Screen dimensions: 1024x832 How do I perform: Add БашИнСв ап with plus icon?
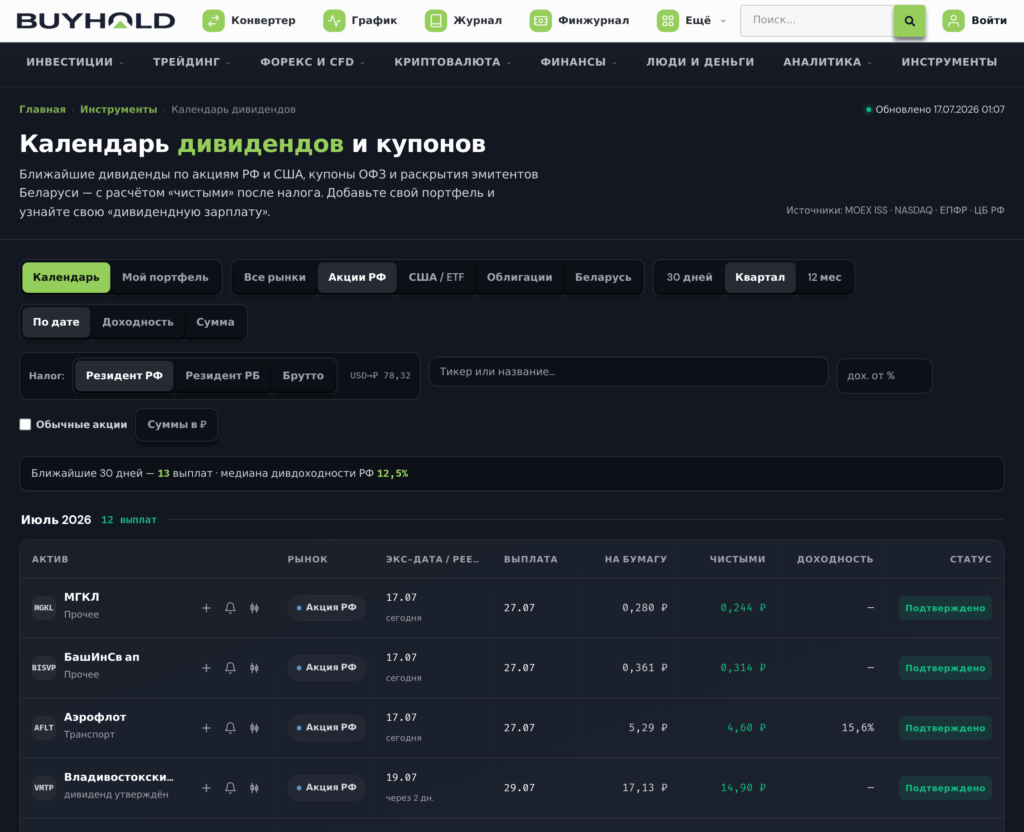tap(206, 668)
